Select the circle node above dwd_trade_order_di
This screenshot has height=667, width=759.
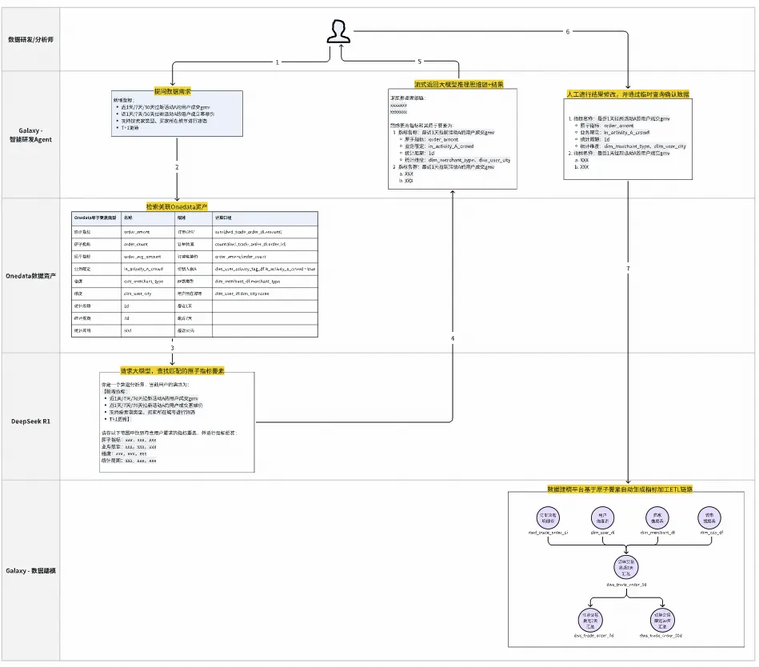(x=547, y=518)
